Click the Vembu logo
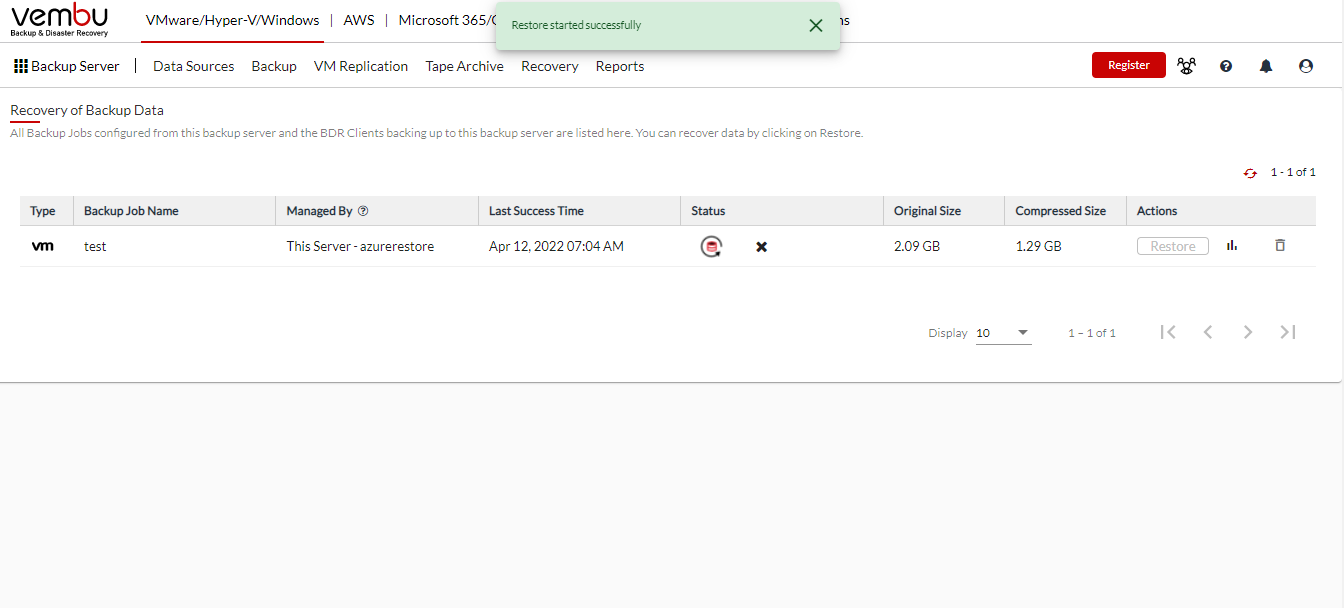 (x=60, y=20)
